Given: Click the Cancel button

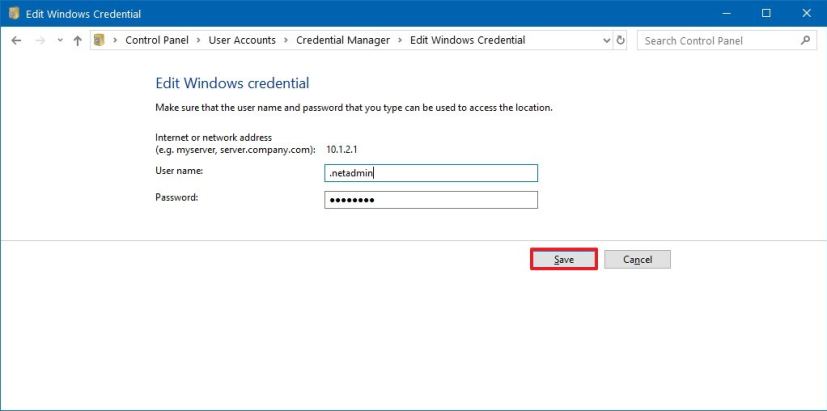Looking at the screenshot, I should click(637, 260).
